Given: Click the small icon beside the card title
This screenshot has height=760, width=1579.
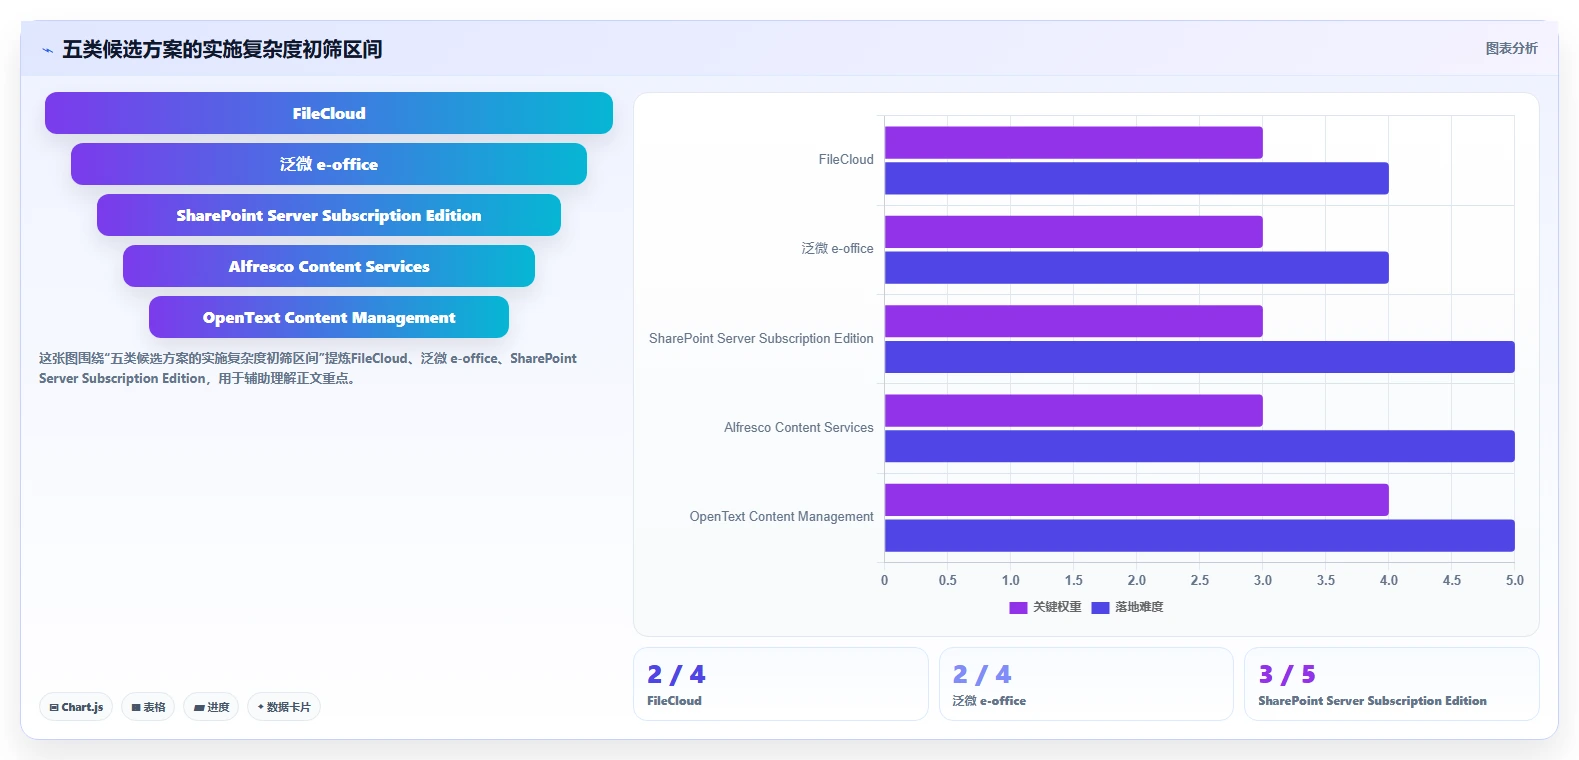Looking at the screenshot, I should [47, 50].
